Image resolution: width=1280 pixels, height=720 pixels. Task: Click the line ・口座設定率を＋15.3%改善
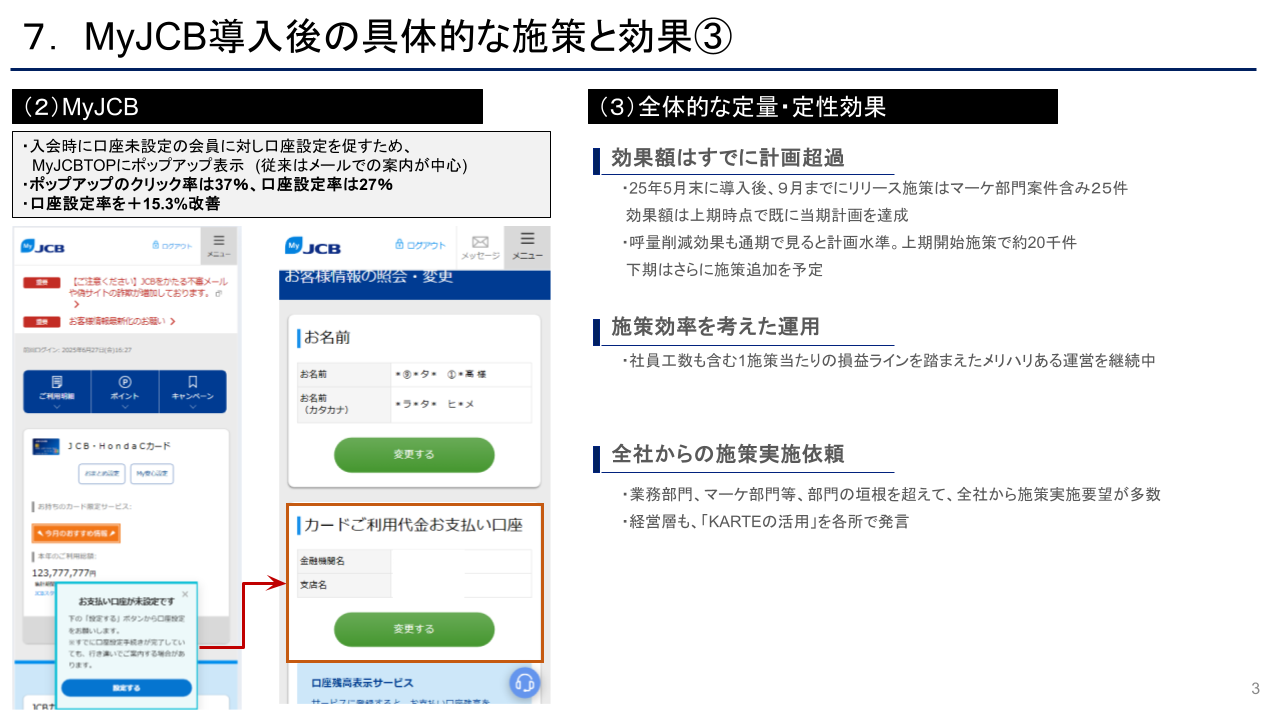pos(120,204)
